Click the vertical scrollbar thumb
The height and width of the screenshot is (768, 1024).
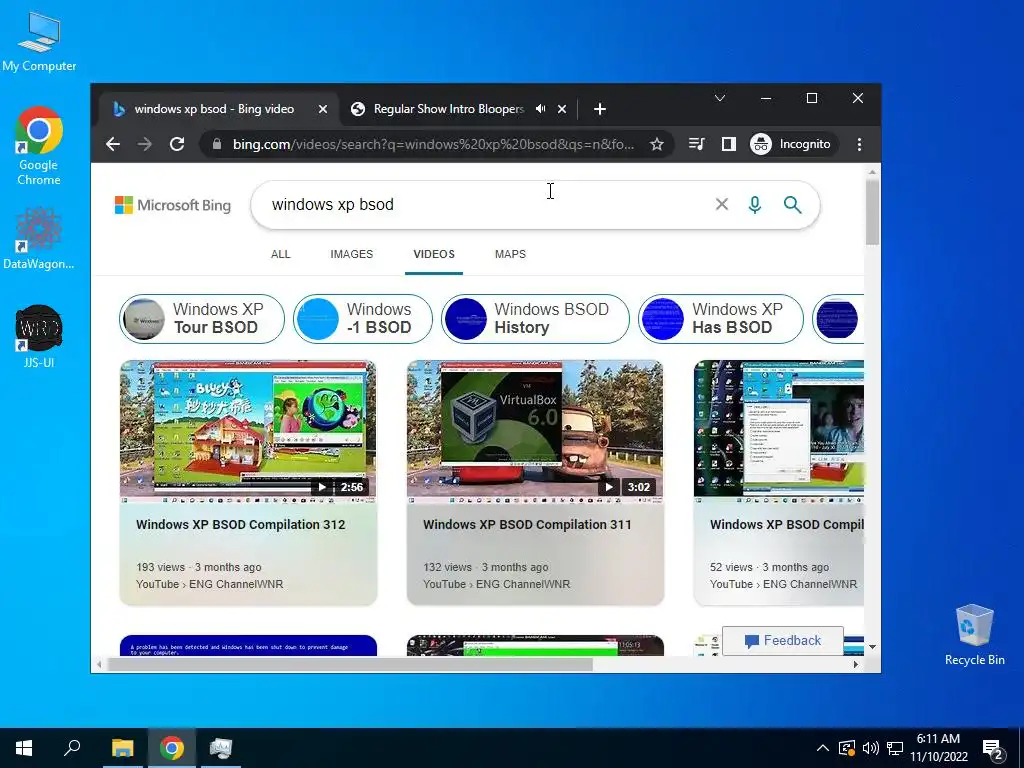click(872, 212)
